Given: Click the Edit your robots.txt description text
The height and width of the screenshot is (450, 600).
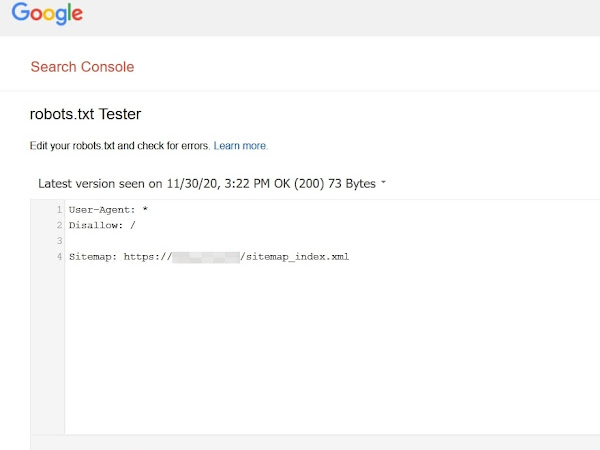Looking at the screenshot, I should pos(120,146).
